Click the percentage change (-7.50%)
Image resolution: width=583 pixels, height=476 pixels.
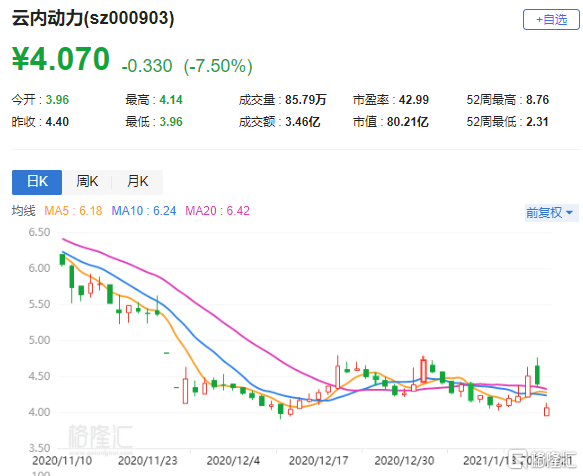click(218, 66)
